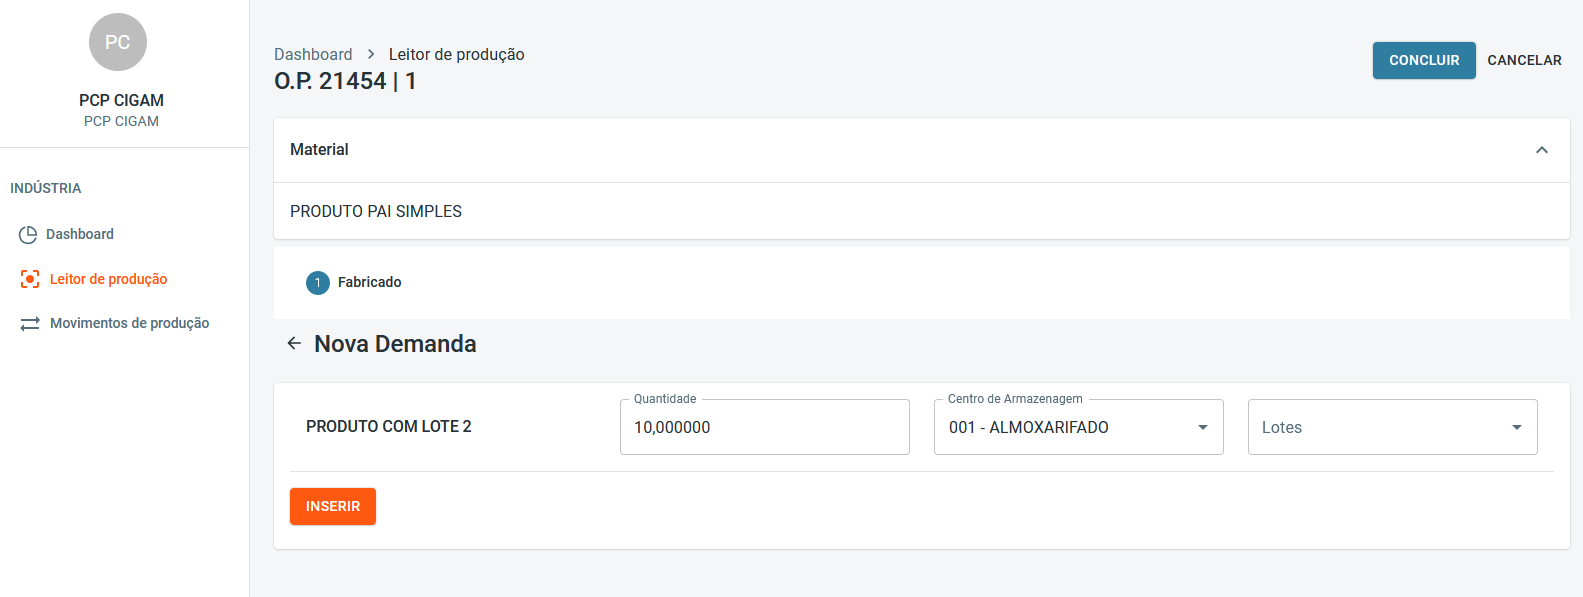Screen dimensions: 1583x597
Task: Click the PC user avatar circle
Action: tap(118, 42)
